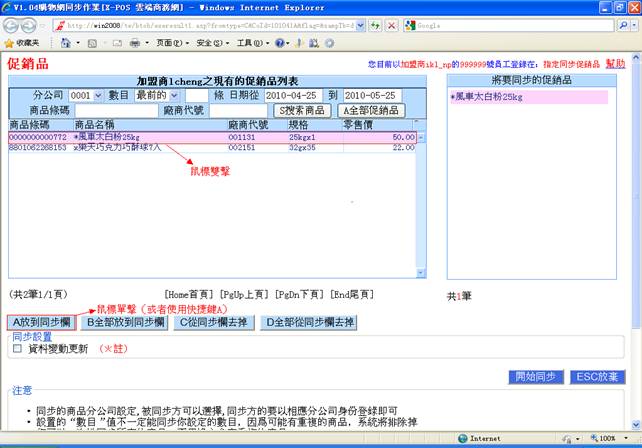Viewport: 642px width, 448px height.
Task: Click the printer icon in toolbar
Action: click(134, 44)
